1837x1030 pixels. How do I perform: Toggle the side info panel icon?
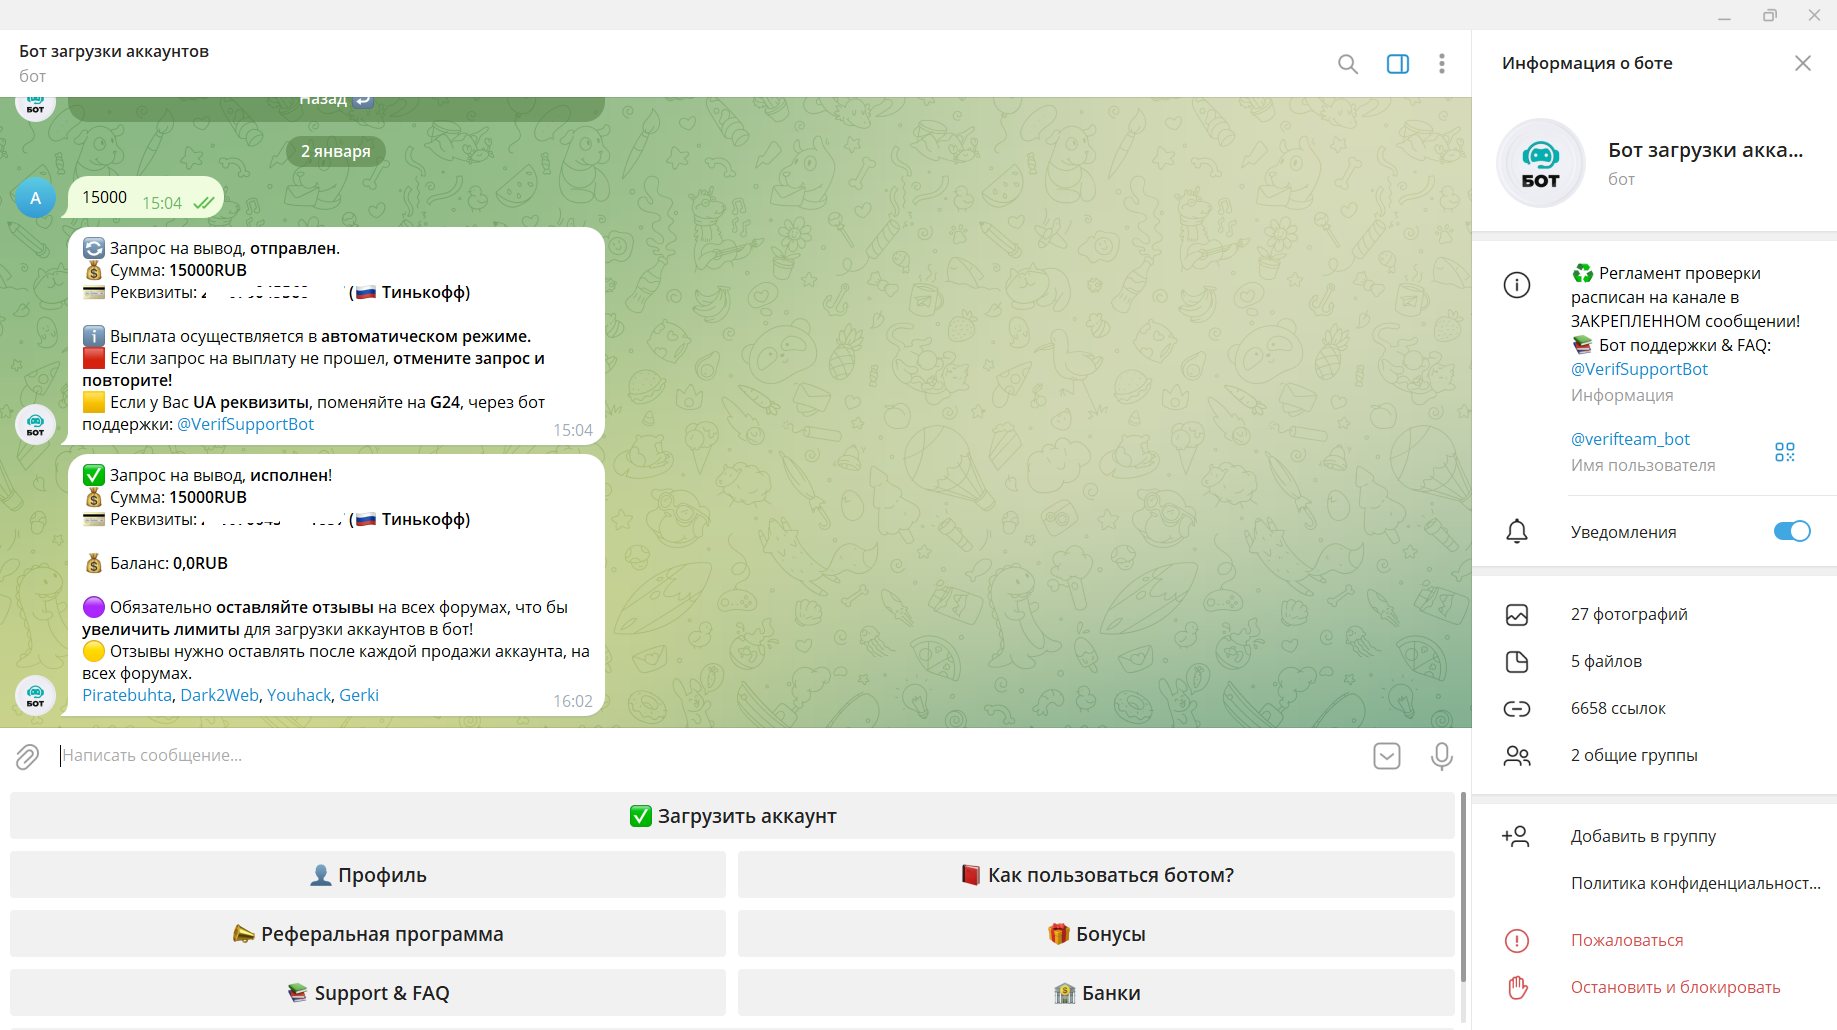1397,64
